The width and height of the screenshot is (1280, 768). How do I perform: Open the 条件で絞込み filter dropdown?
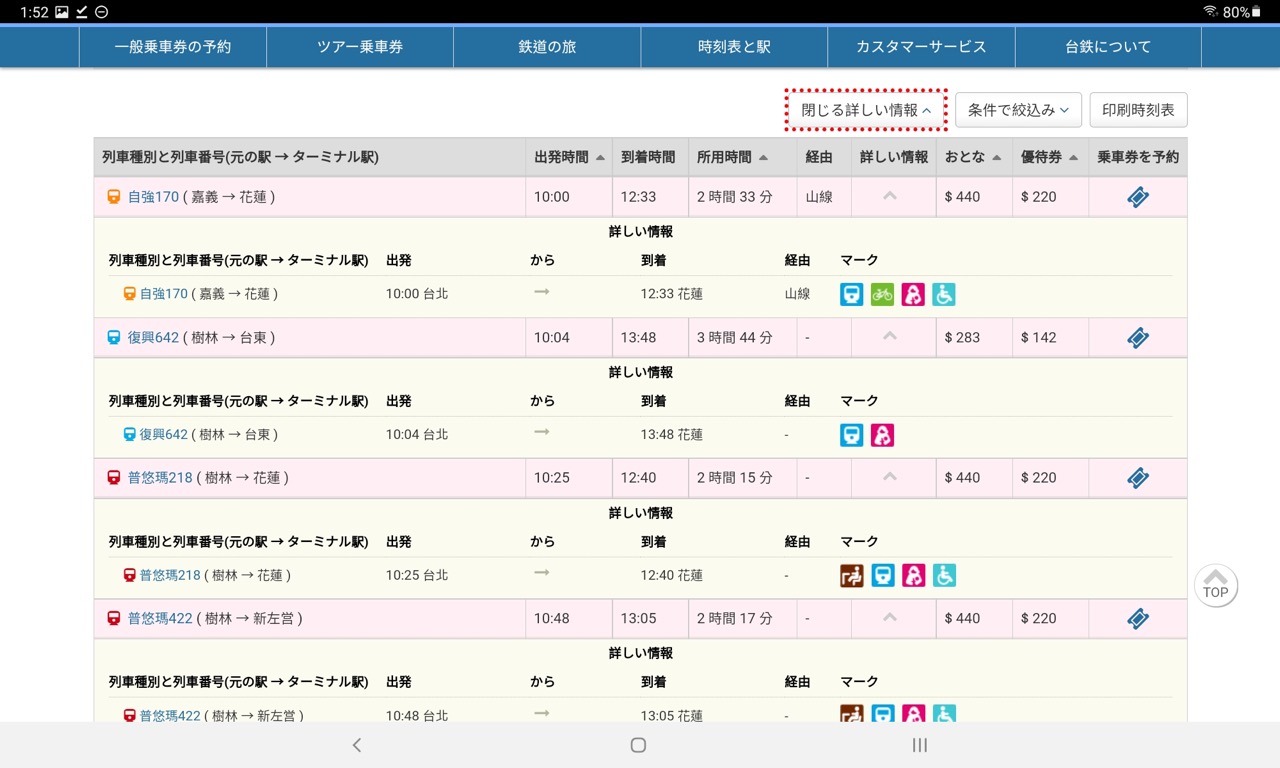[x=1018, y=110]
